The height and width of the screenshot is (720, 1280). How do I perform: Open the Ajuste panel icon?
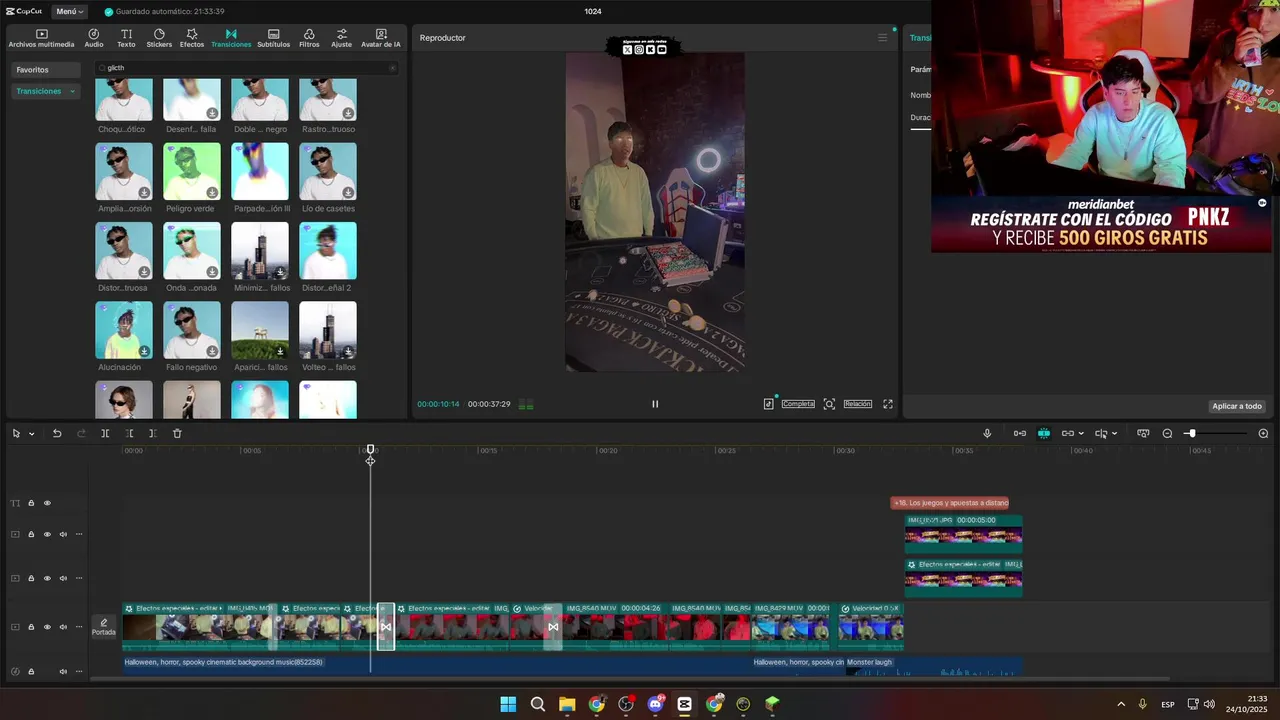[x=342, y=38]
